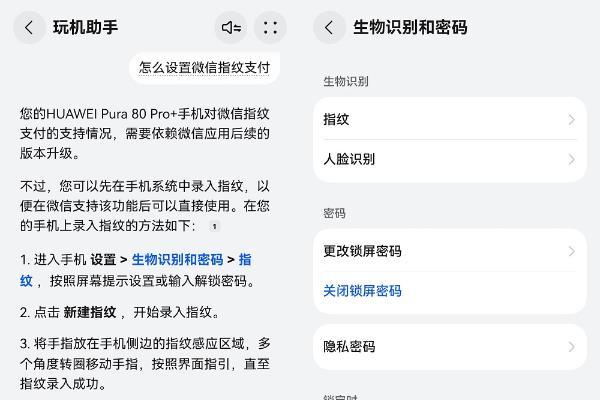Viewport: 600px width, 400px height.
Task: Tap the 生物识别和密码 page title
Action: coord(410,28)
